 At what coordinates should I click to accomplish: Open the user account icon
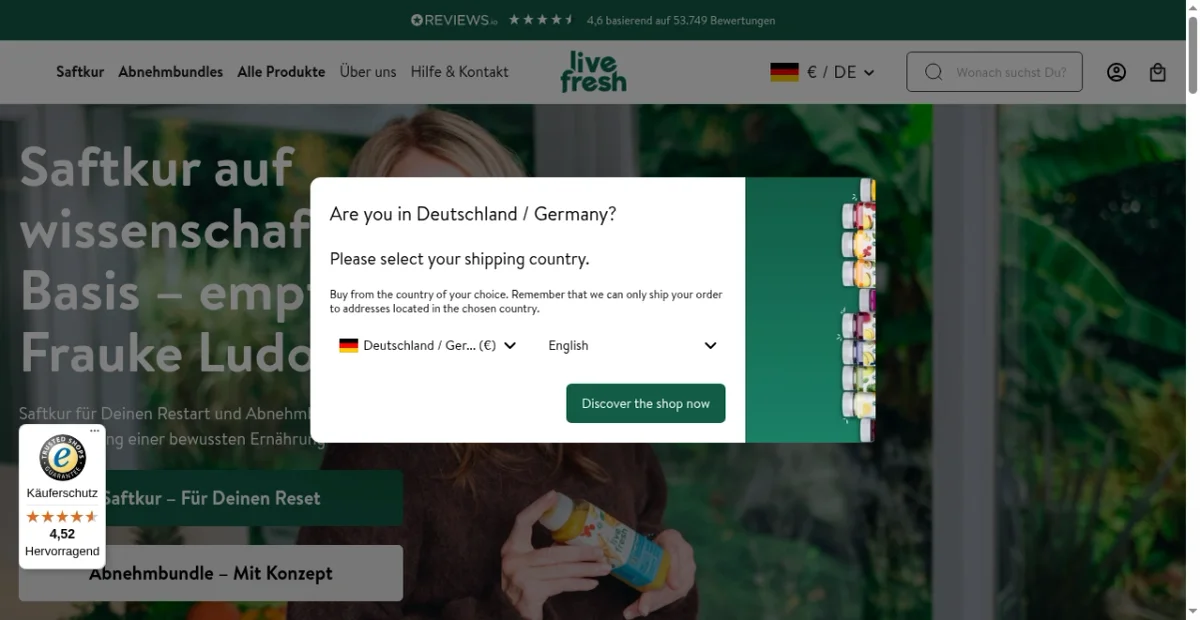(x=1116, y=72)
